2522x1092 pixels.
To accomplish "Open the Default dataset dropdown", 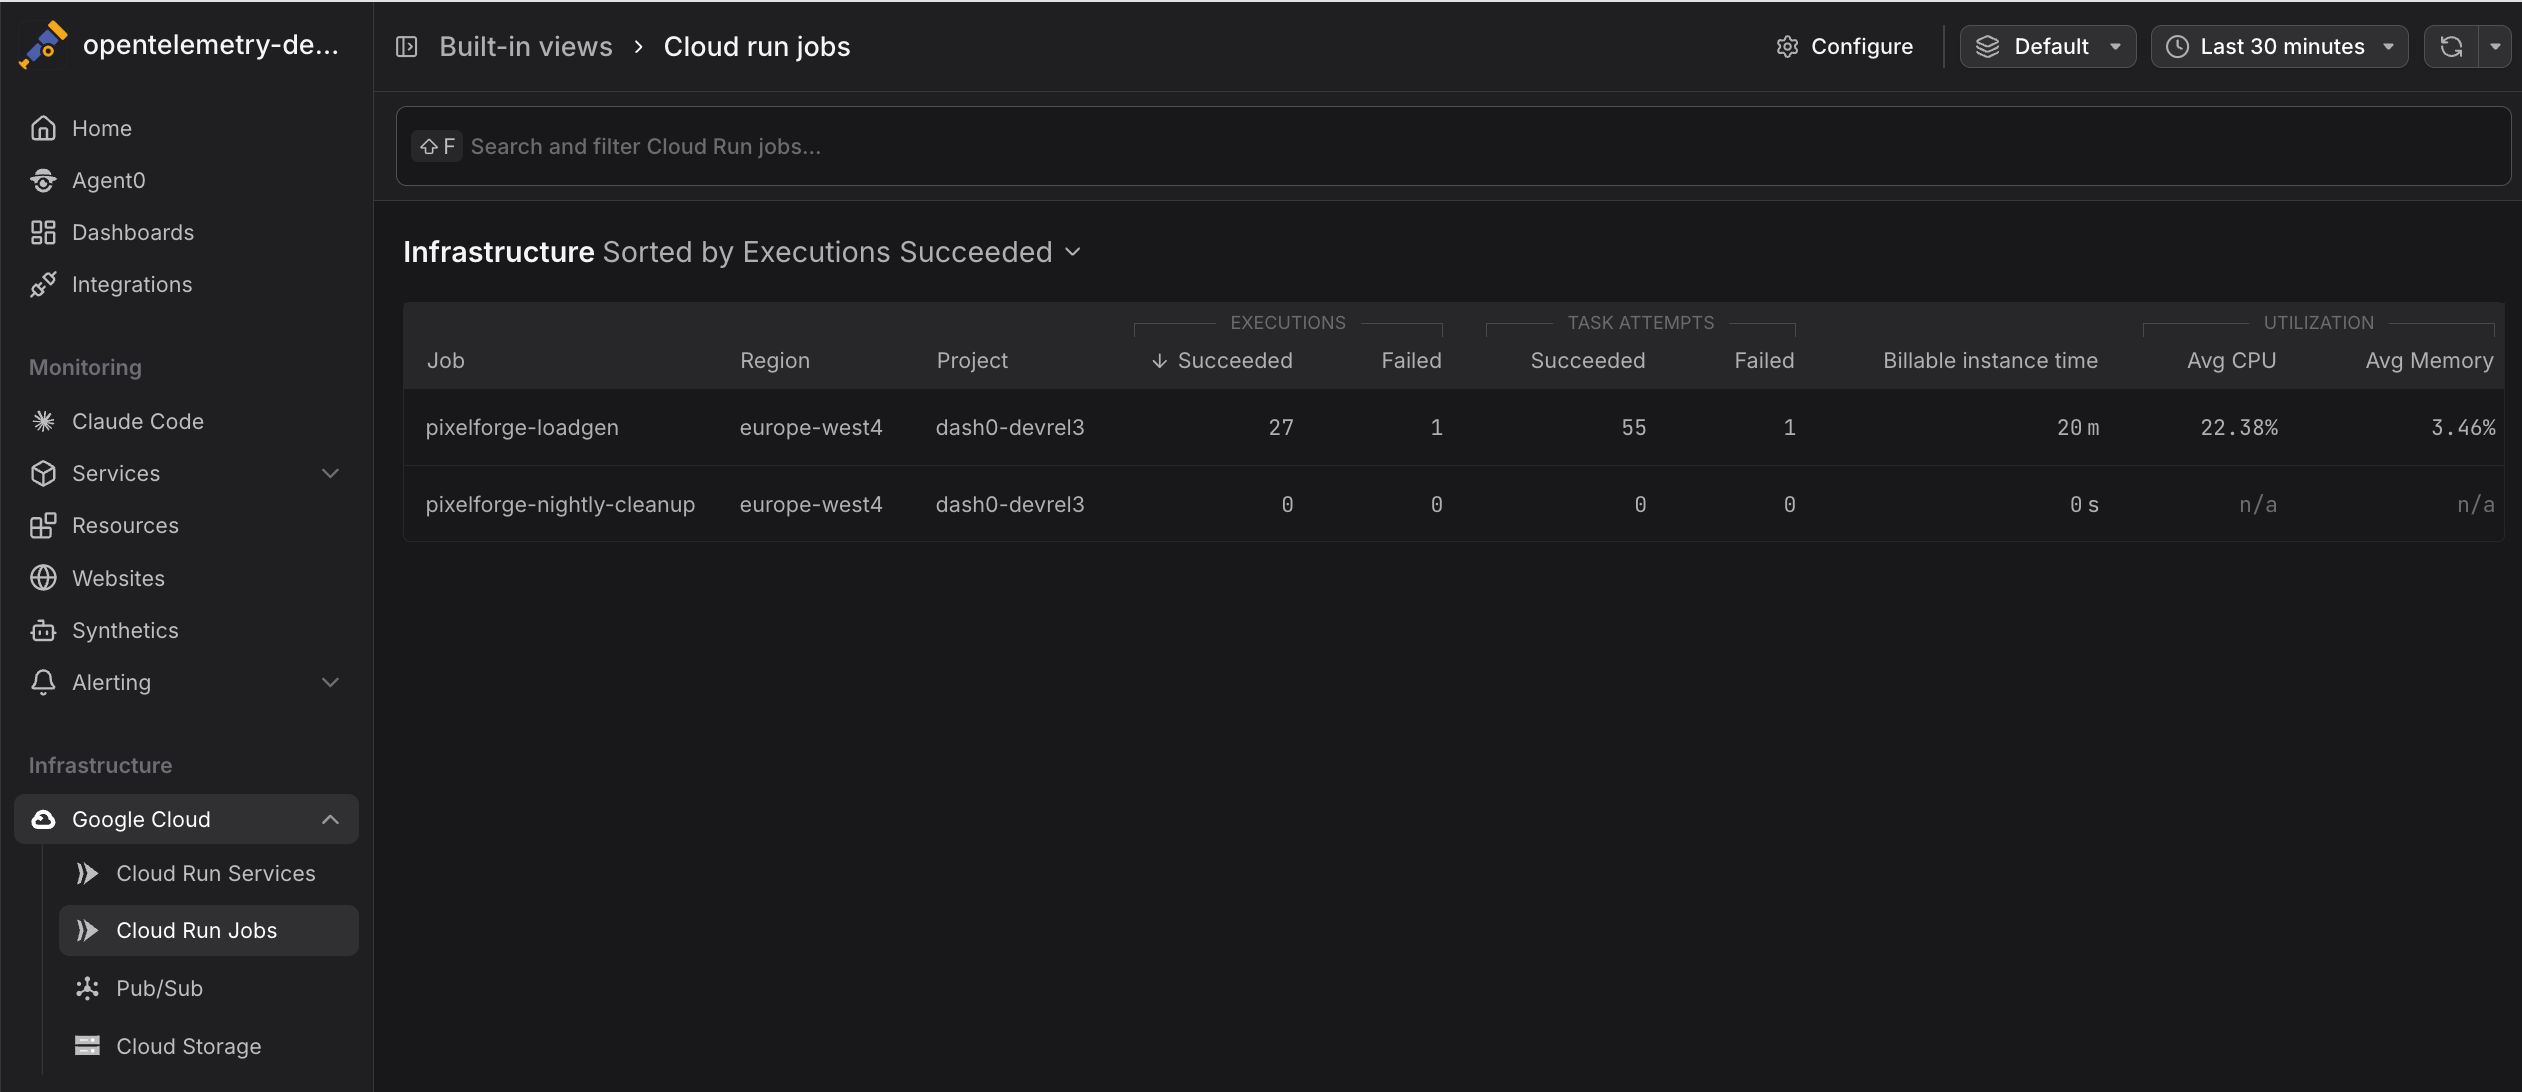I will coord(2047,47).
